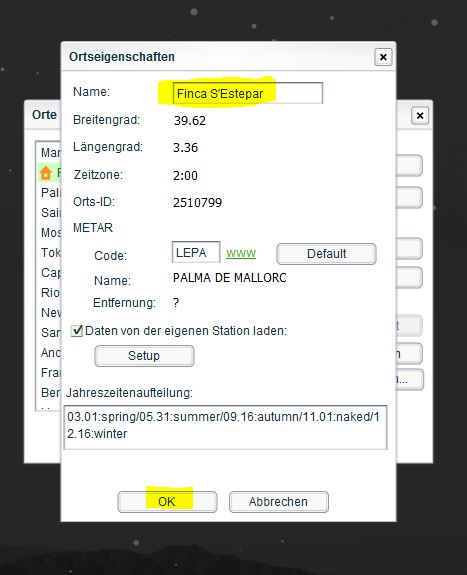Click the orange home icon in the list
This screenshot has width=467, height=575.
pos(46,173)
